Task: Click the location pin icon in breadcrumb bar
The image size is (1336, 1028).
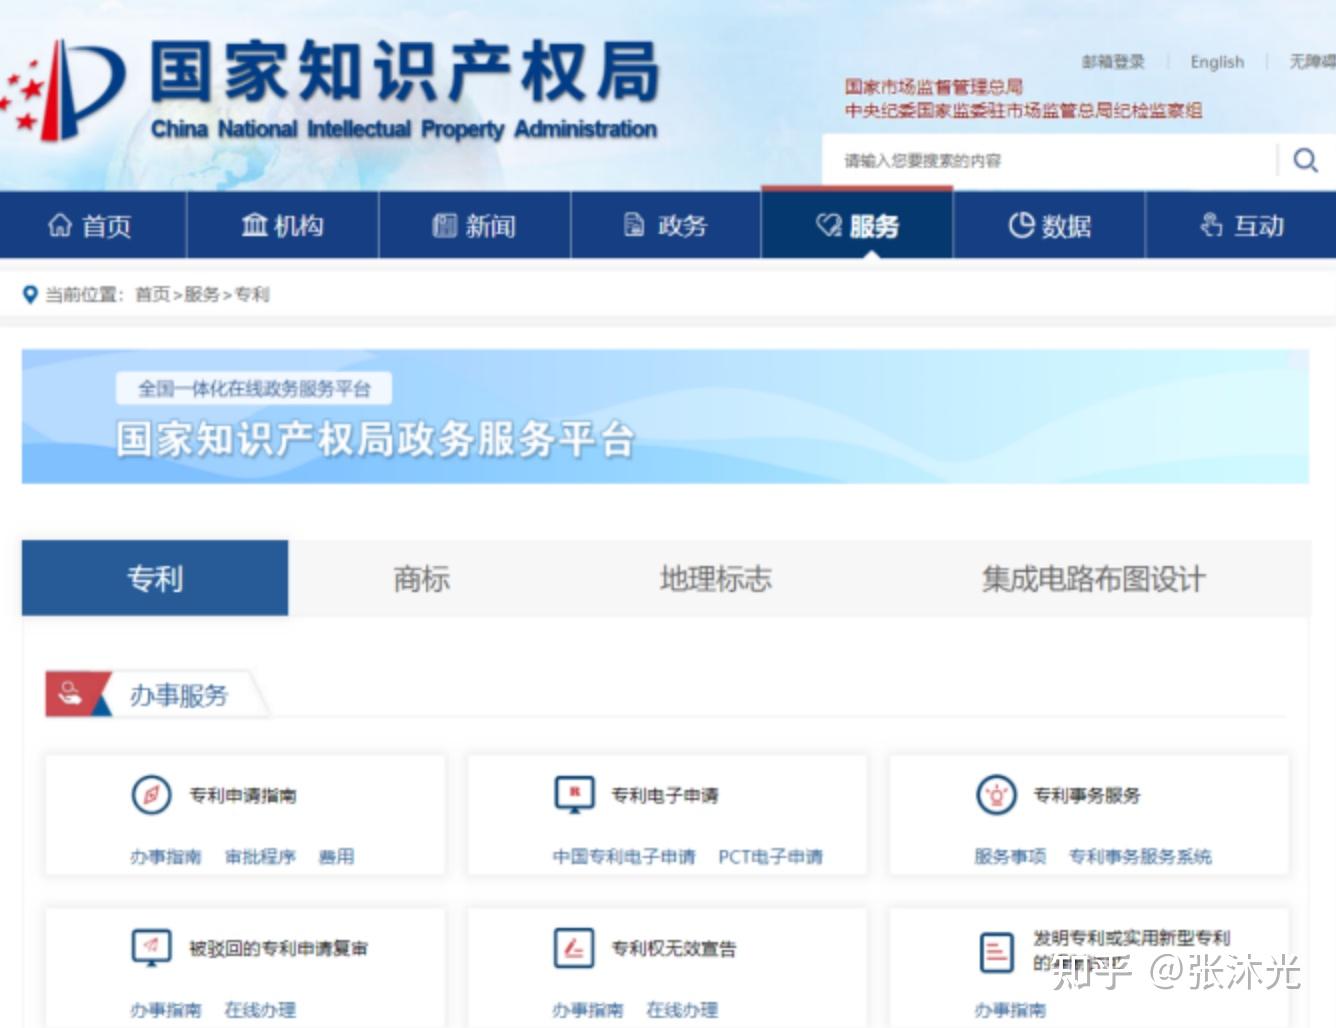Action: click(x=28, y=293)
